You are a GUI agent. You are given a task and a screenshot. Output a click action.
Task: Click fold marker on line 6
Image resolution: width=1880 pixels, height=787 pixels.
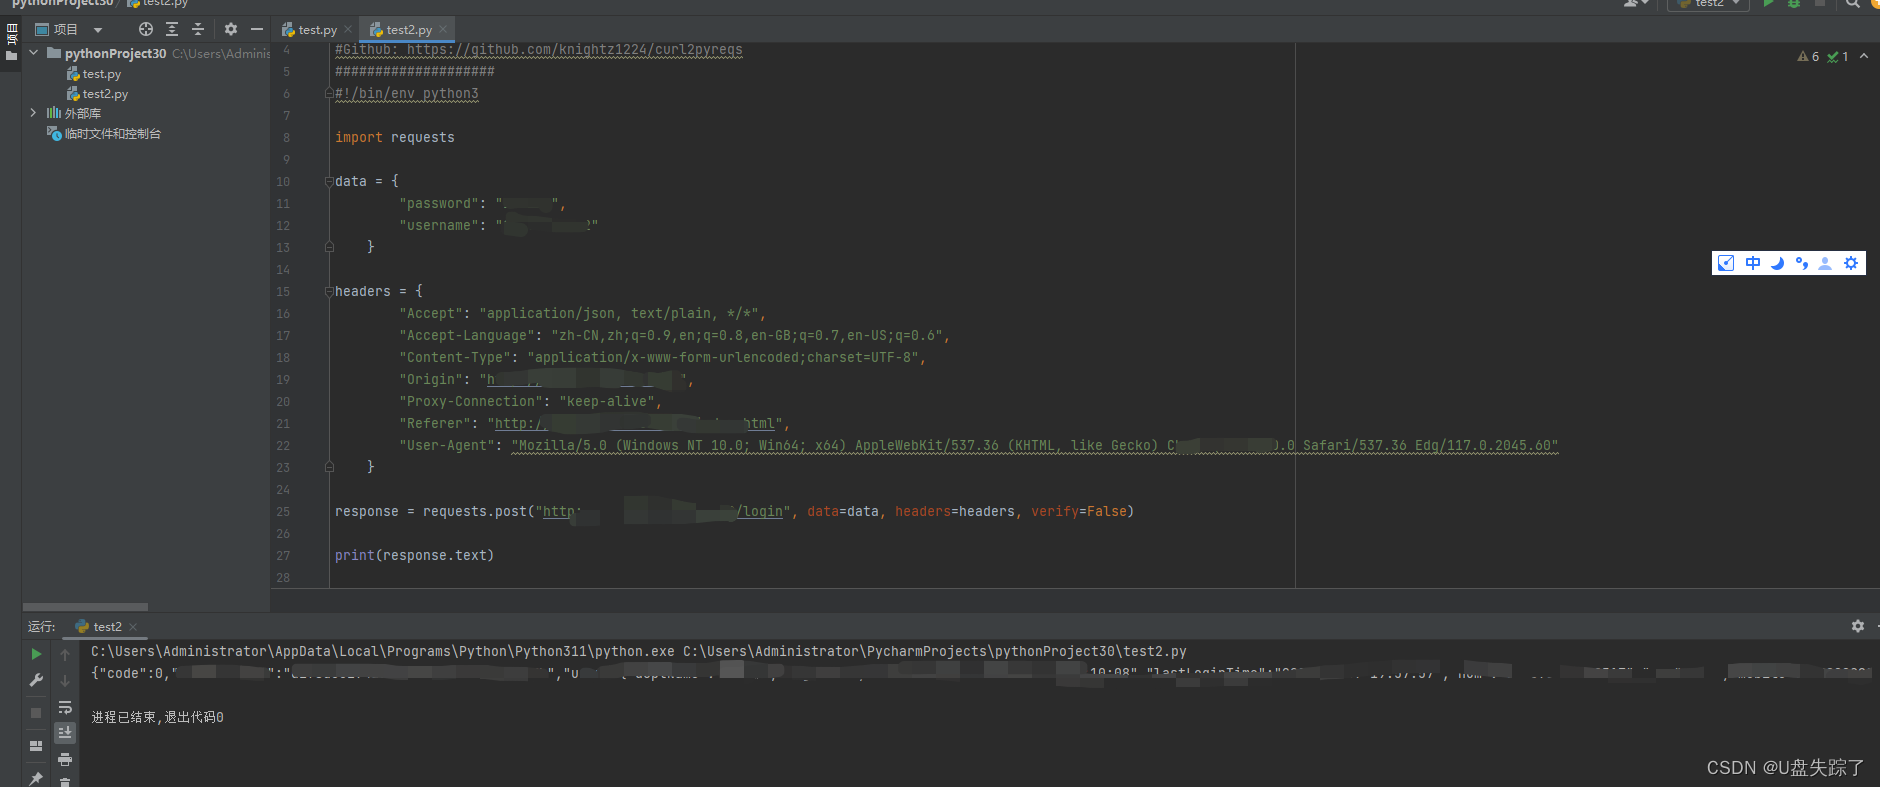click(329, 94)
